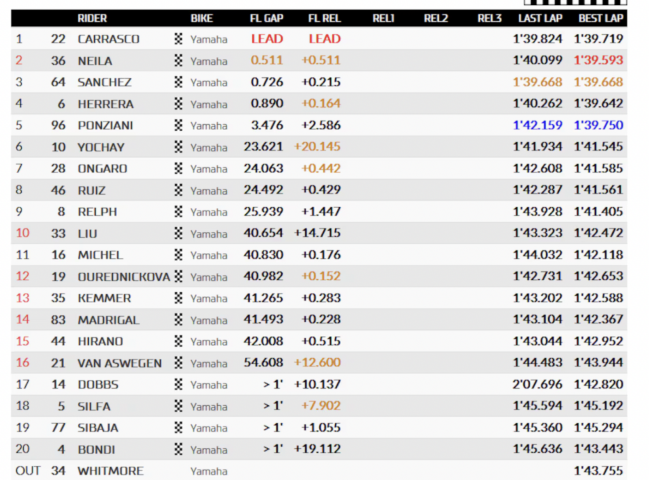Sort by the RIDER column header
The width and height of the screenshot is (649, 480).
pyautogui.click(x=92, y=18)
